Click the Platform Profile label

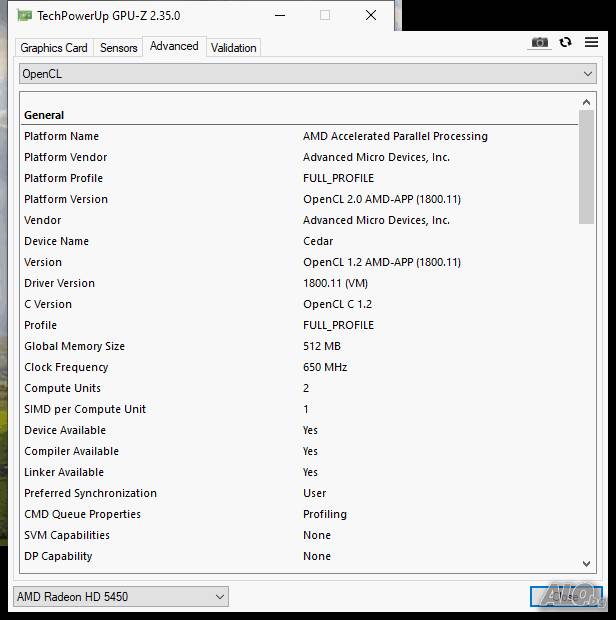coord(63,178)
